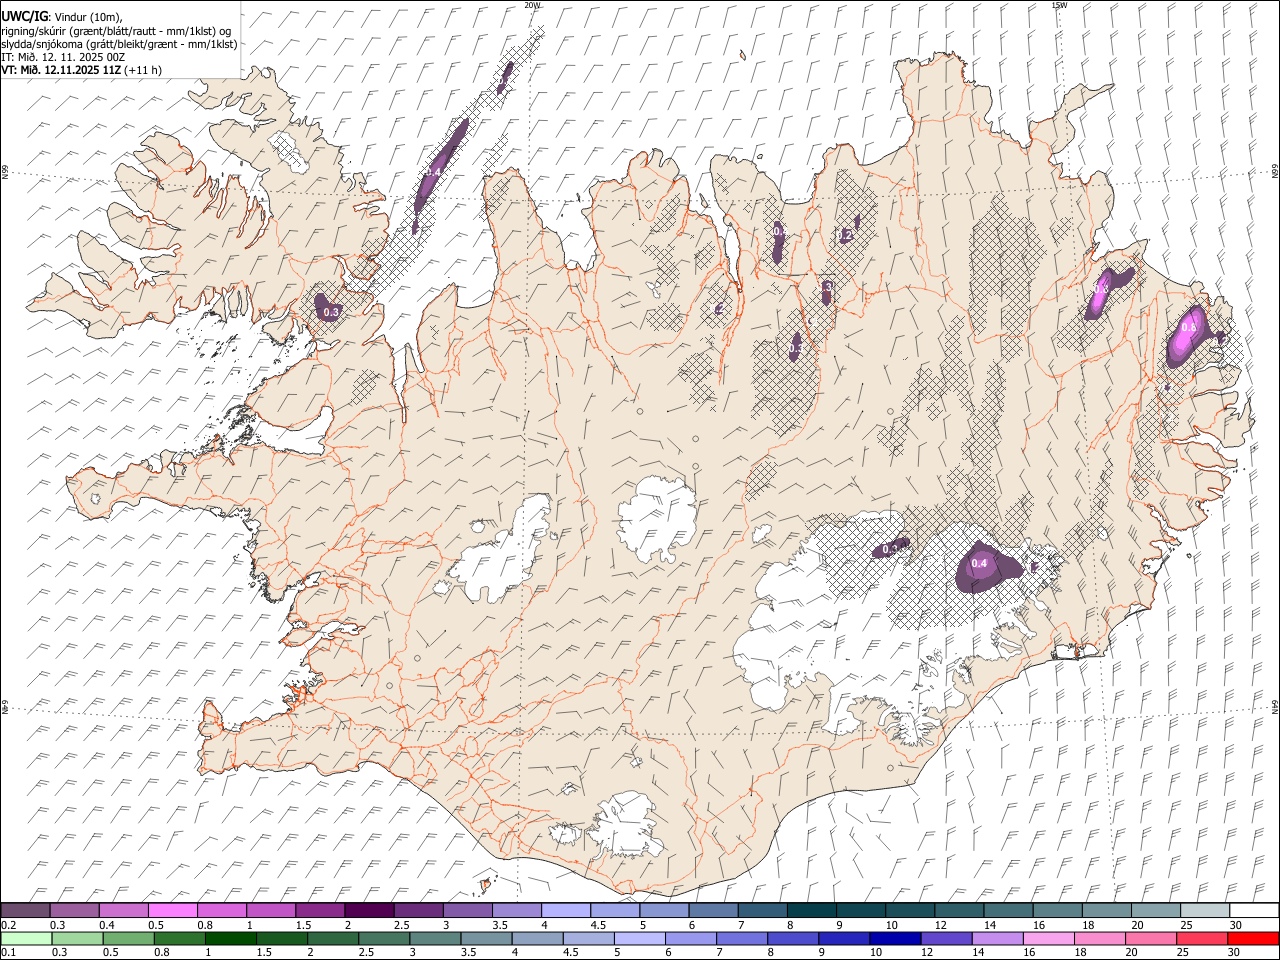Click the 'rigning/skúrir' legend description line
This screenshot has width=1280, height=960.
tap(116, 30)
